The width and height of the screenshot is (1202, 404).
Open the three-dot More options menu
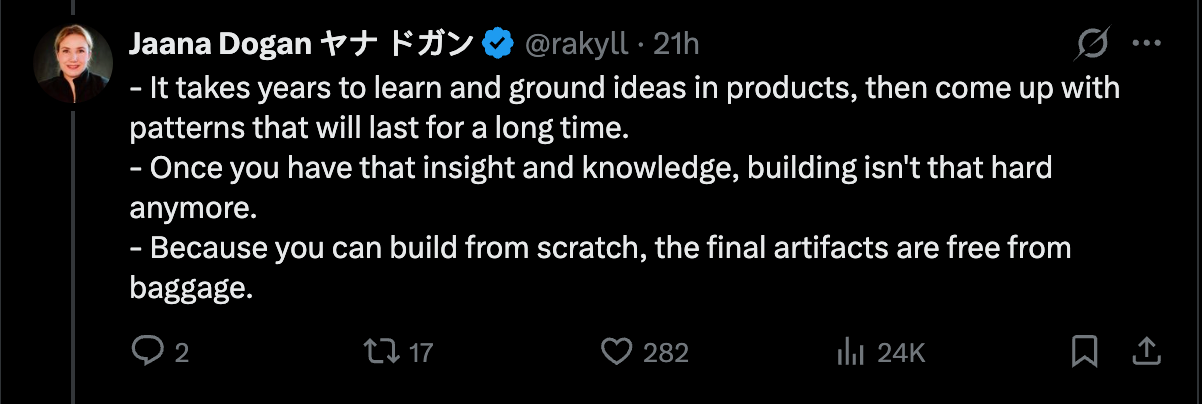point(1146,44)
